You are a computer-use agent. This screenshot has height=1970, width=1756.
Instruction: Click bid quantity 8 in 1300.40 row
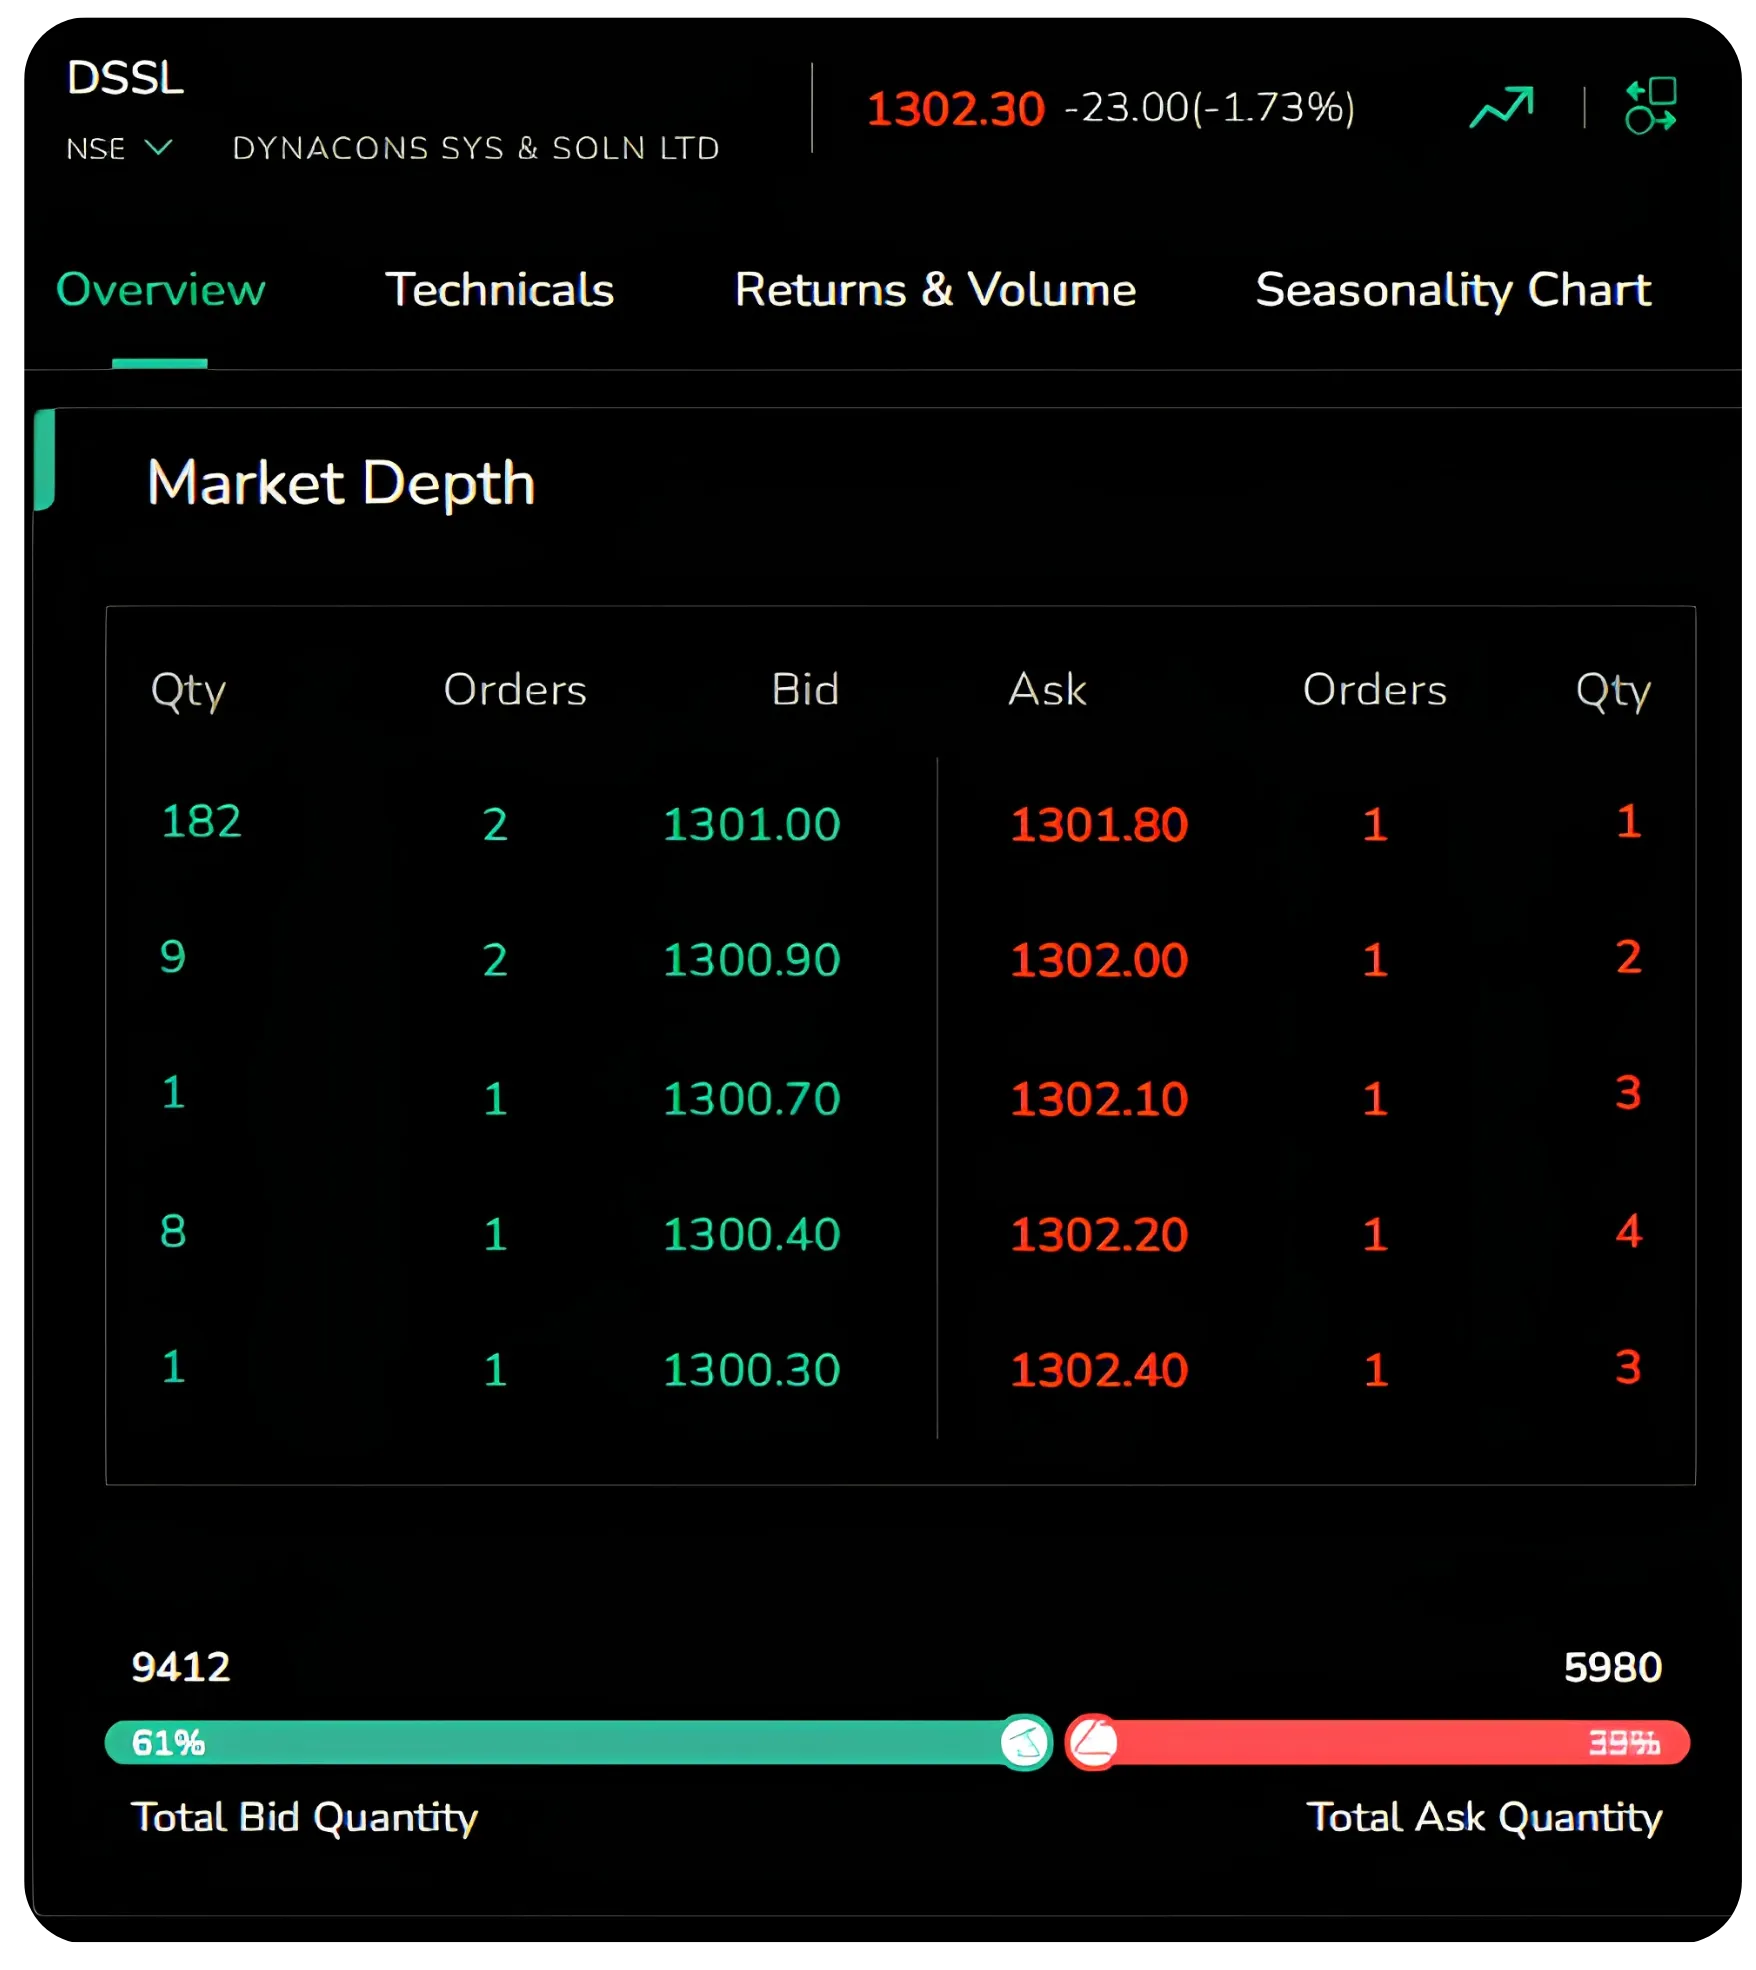173,1231
